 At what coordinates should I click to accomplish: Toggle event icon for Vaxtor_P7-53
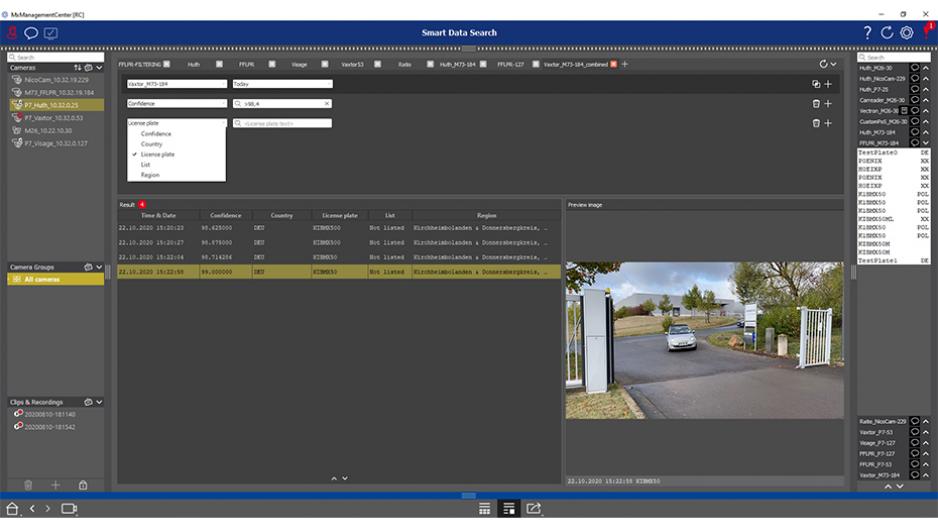pos(915,432)
